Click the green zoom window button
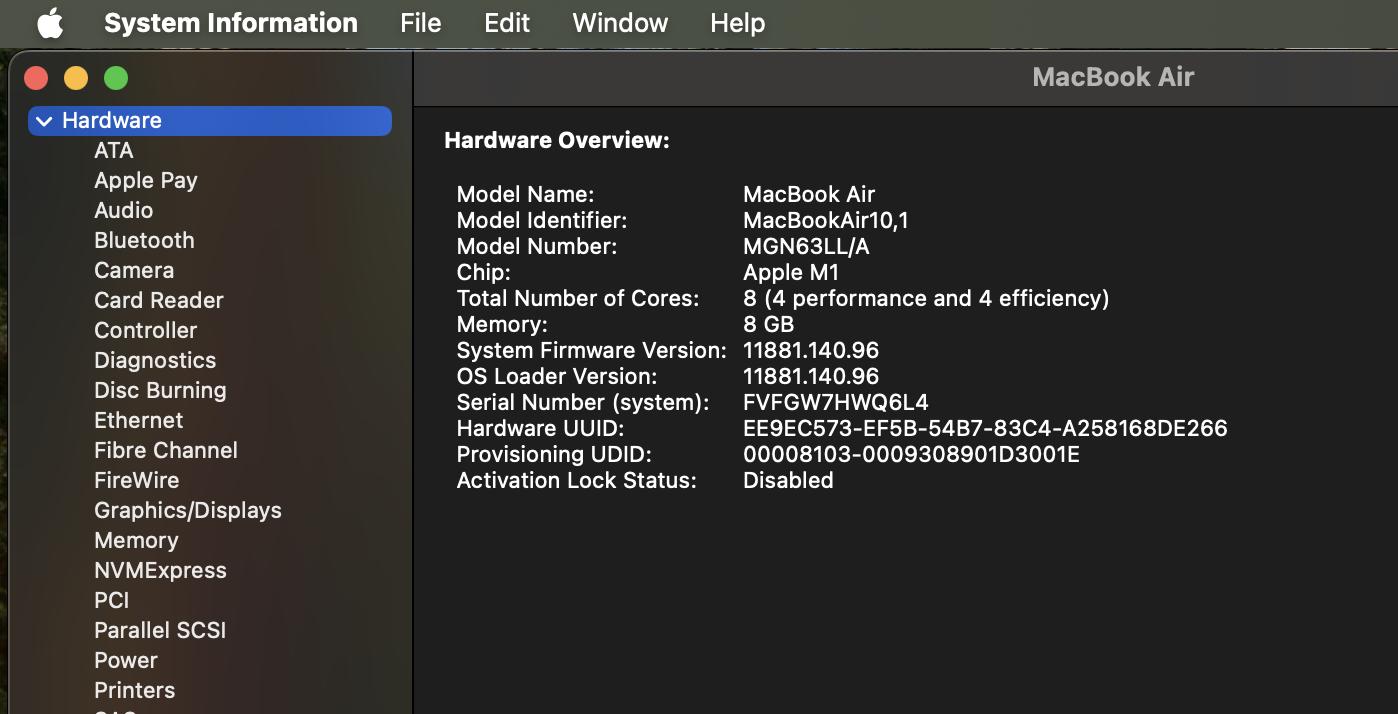The height and width of the screenshot is (714, 1398). 116,78
